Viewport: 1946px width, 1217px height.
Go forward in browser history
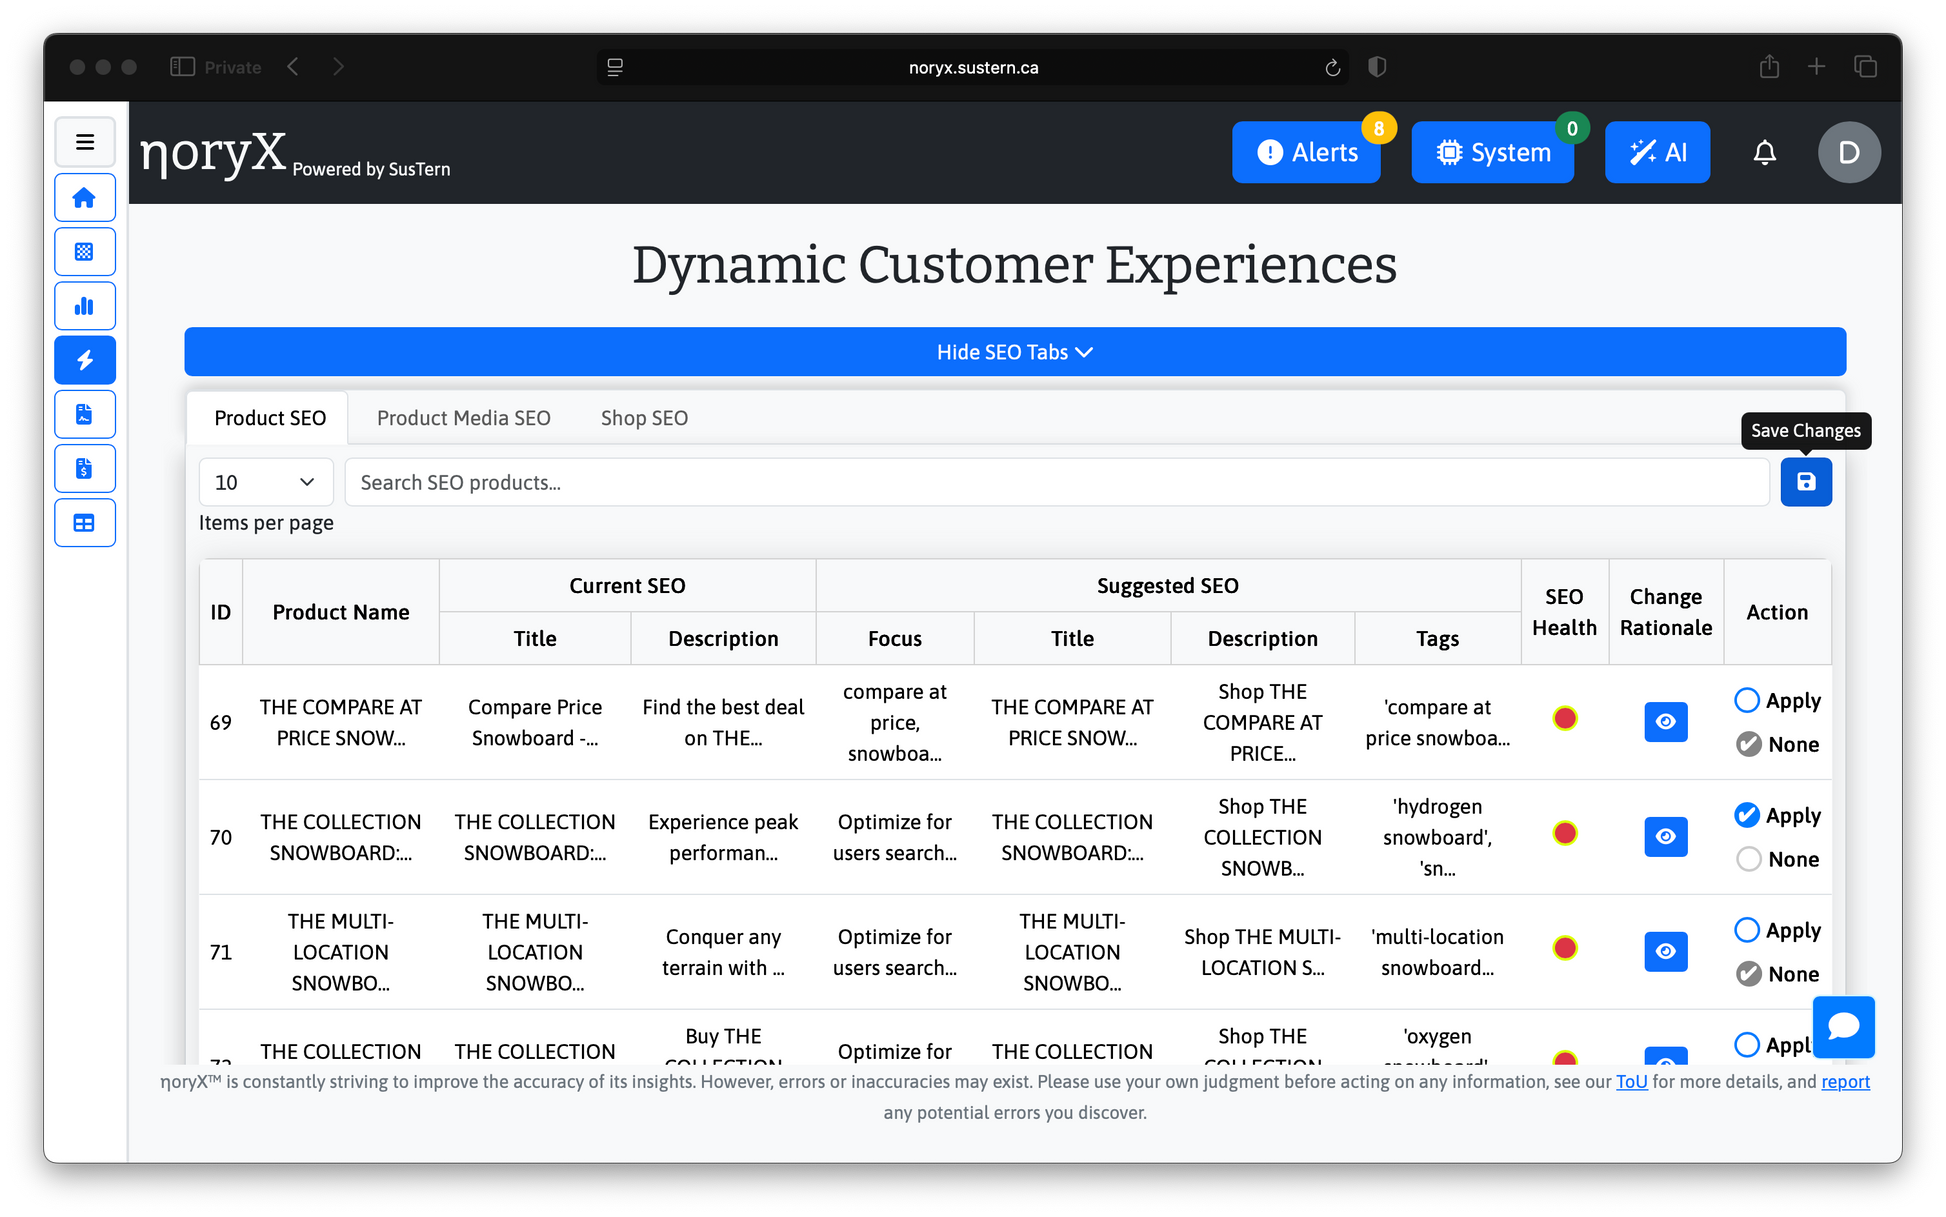338,67
